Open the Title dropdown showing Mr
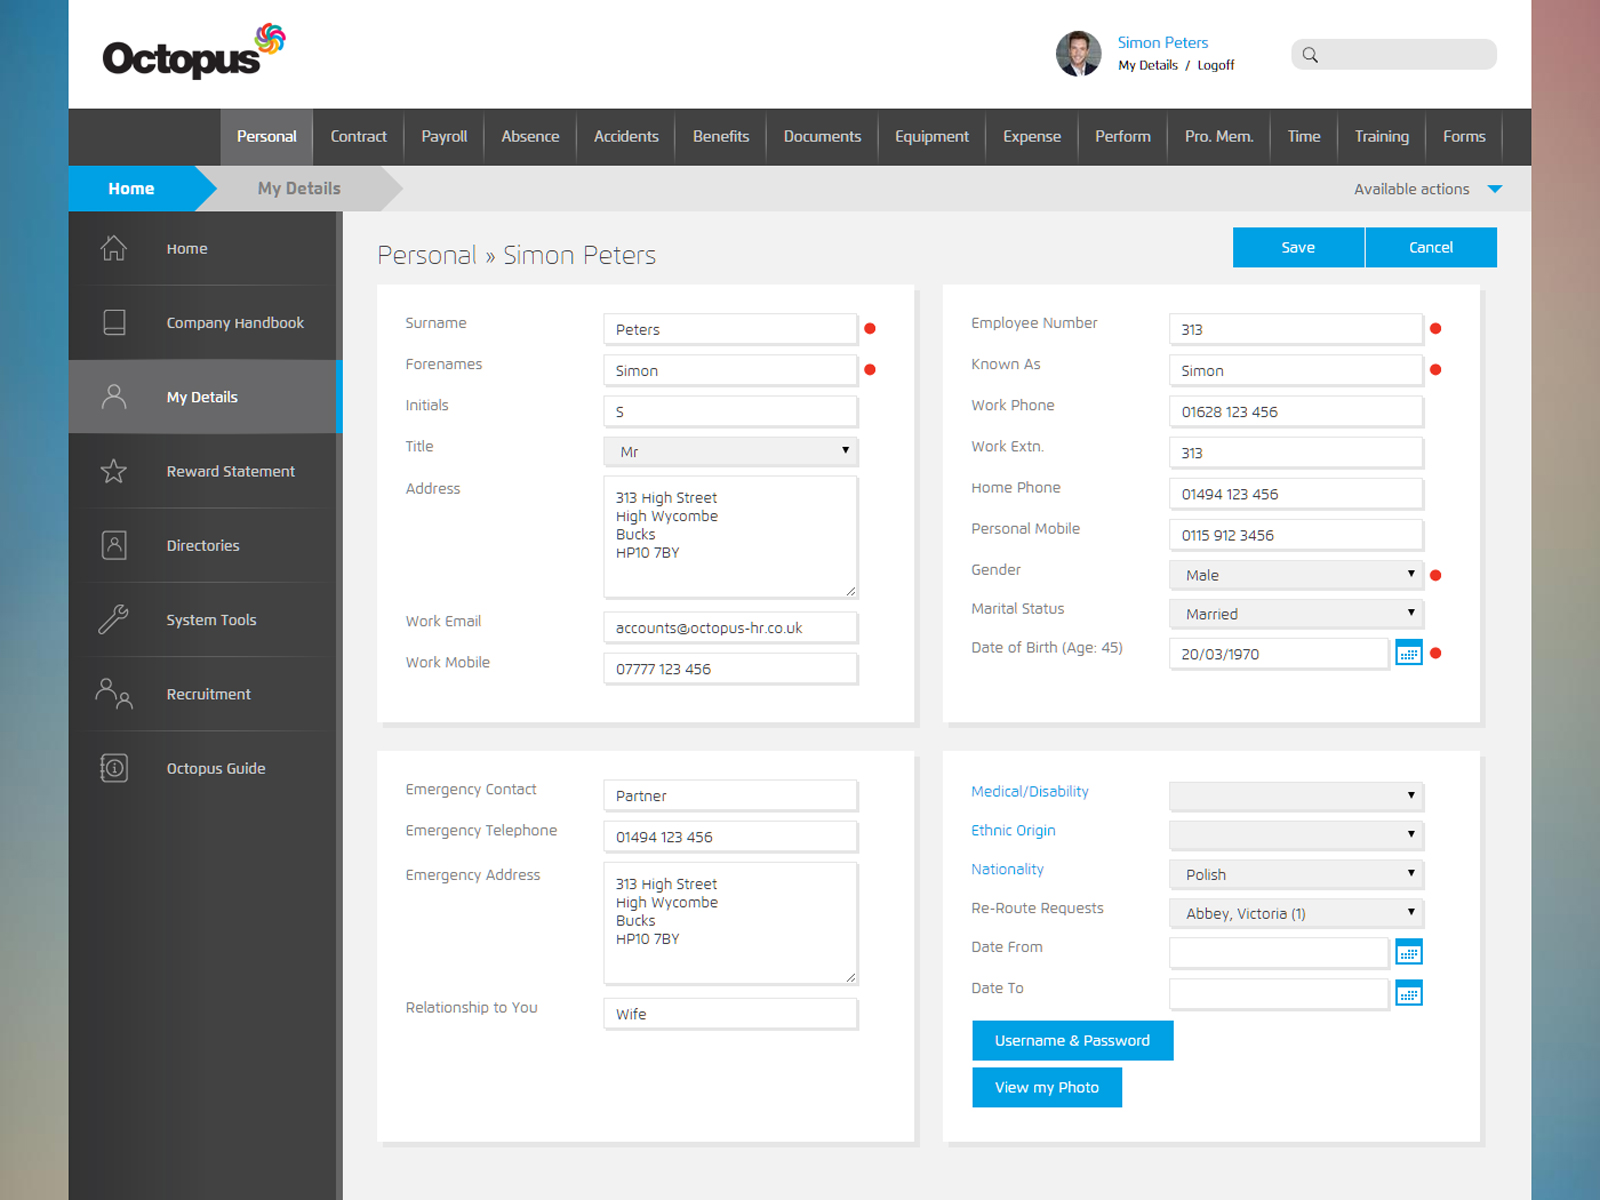The height and width of the screenshot is (1200, 1600). coord(731,452)
